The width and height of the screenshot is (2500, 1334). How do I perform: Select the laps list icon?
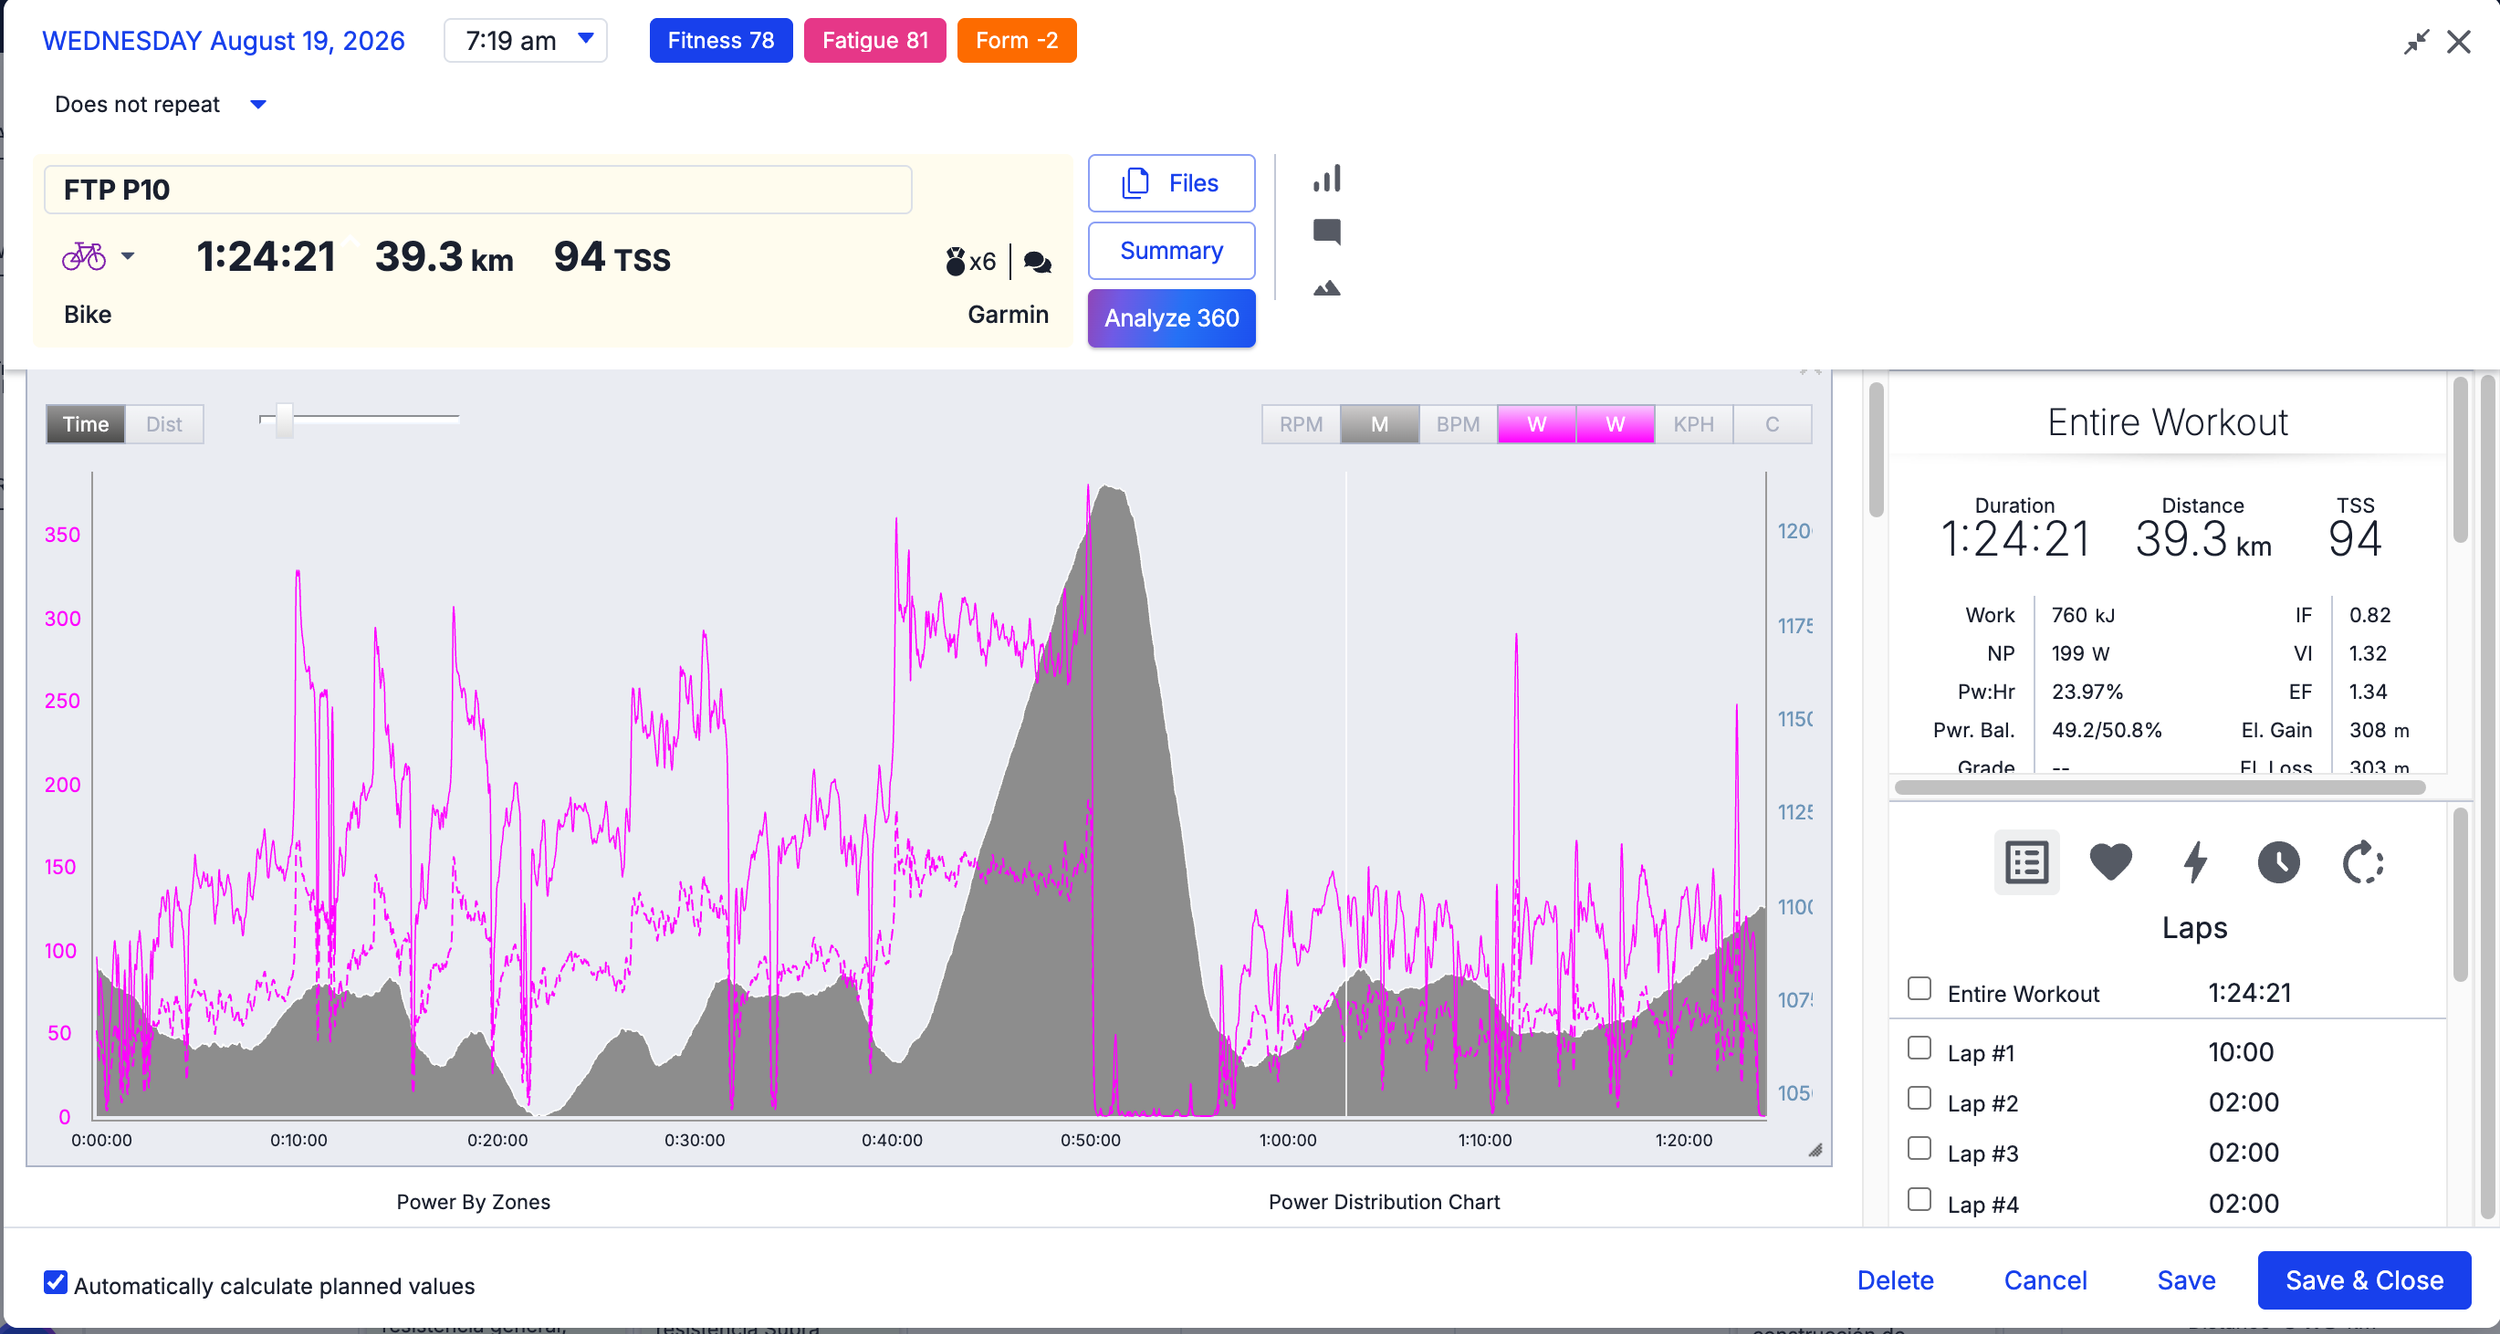(2027, 862)
